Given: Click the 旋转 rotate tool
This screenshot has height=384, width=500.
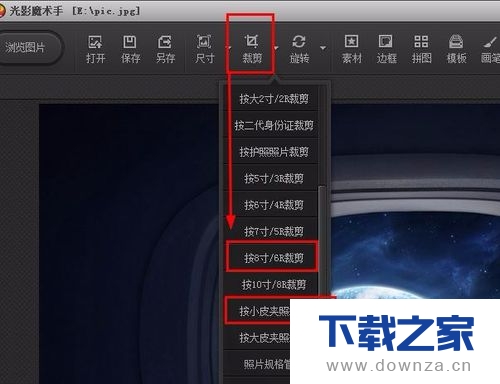Looking at the screenshot, I should point(299,49).
